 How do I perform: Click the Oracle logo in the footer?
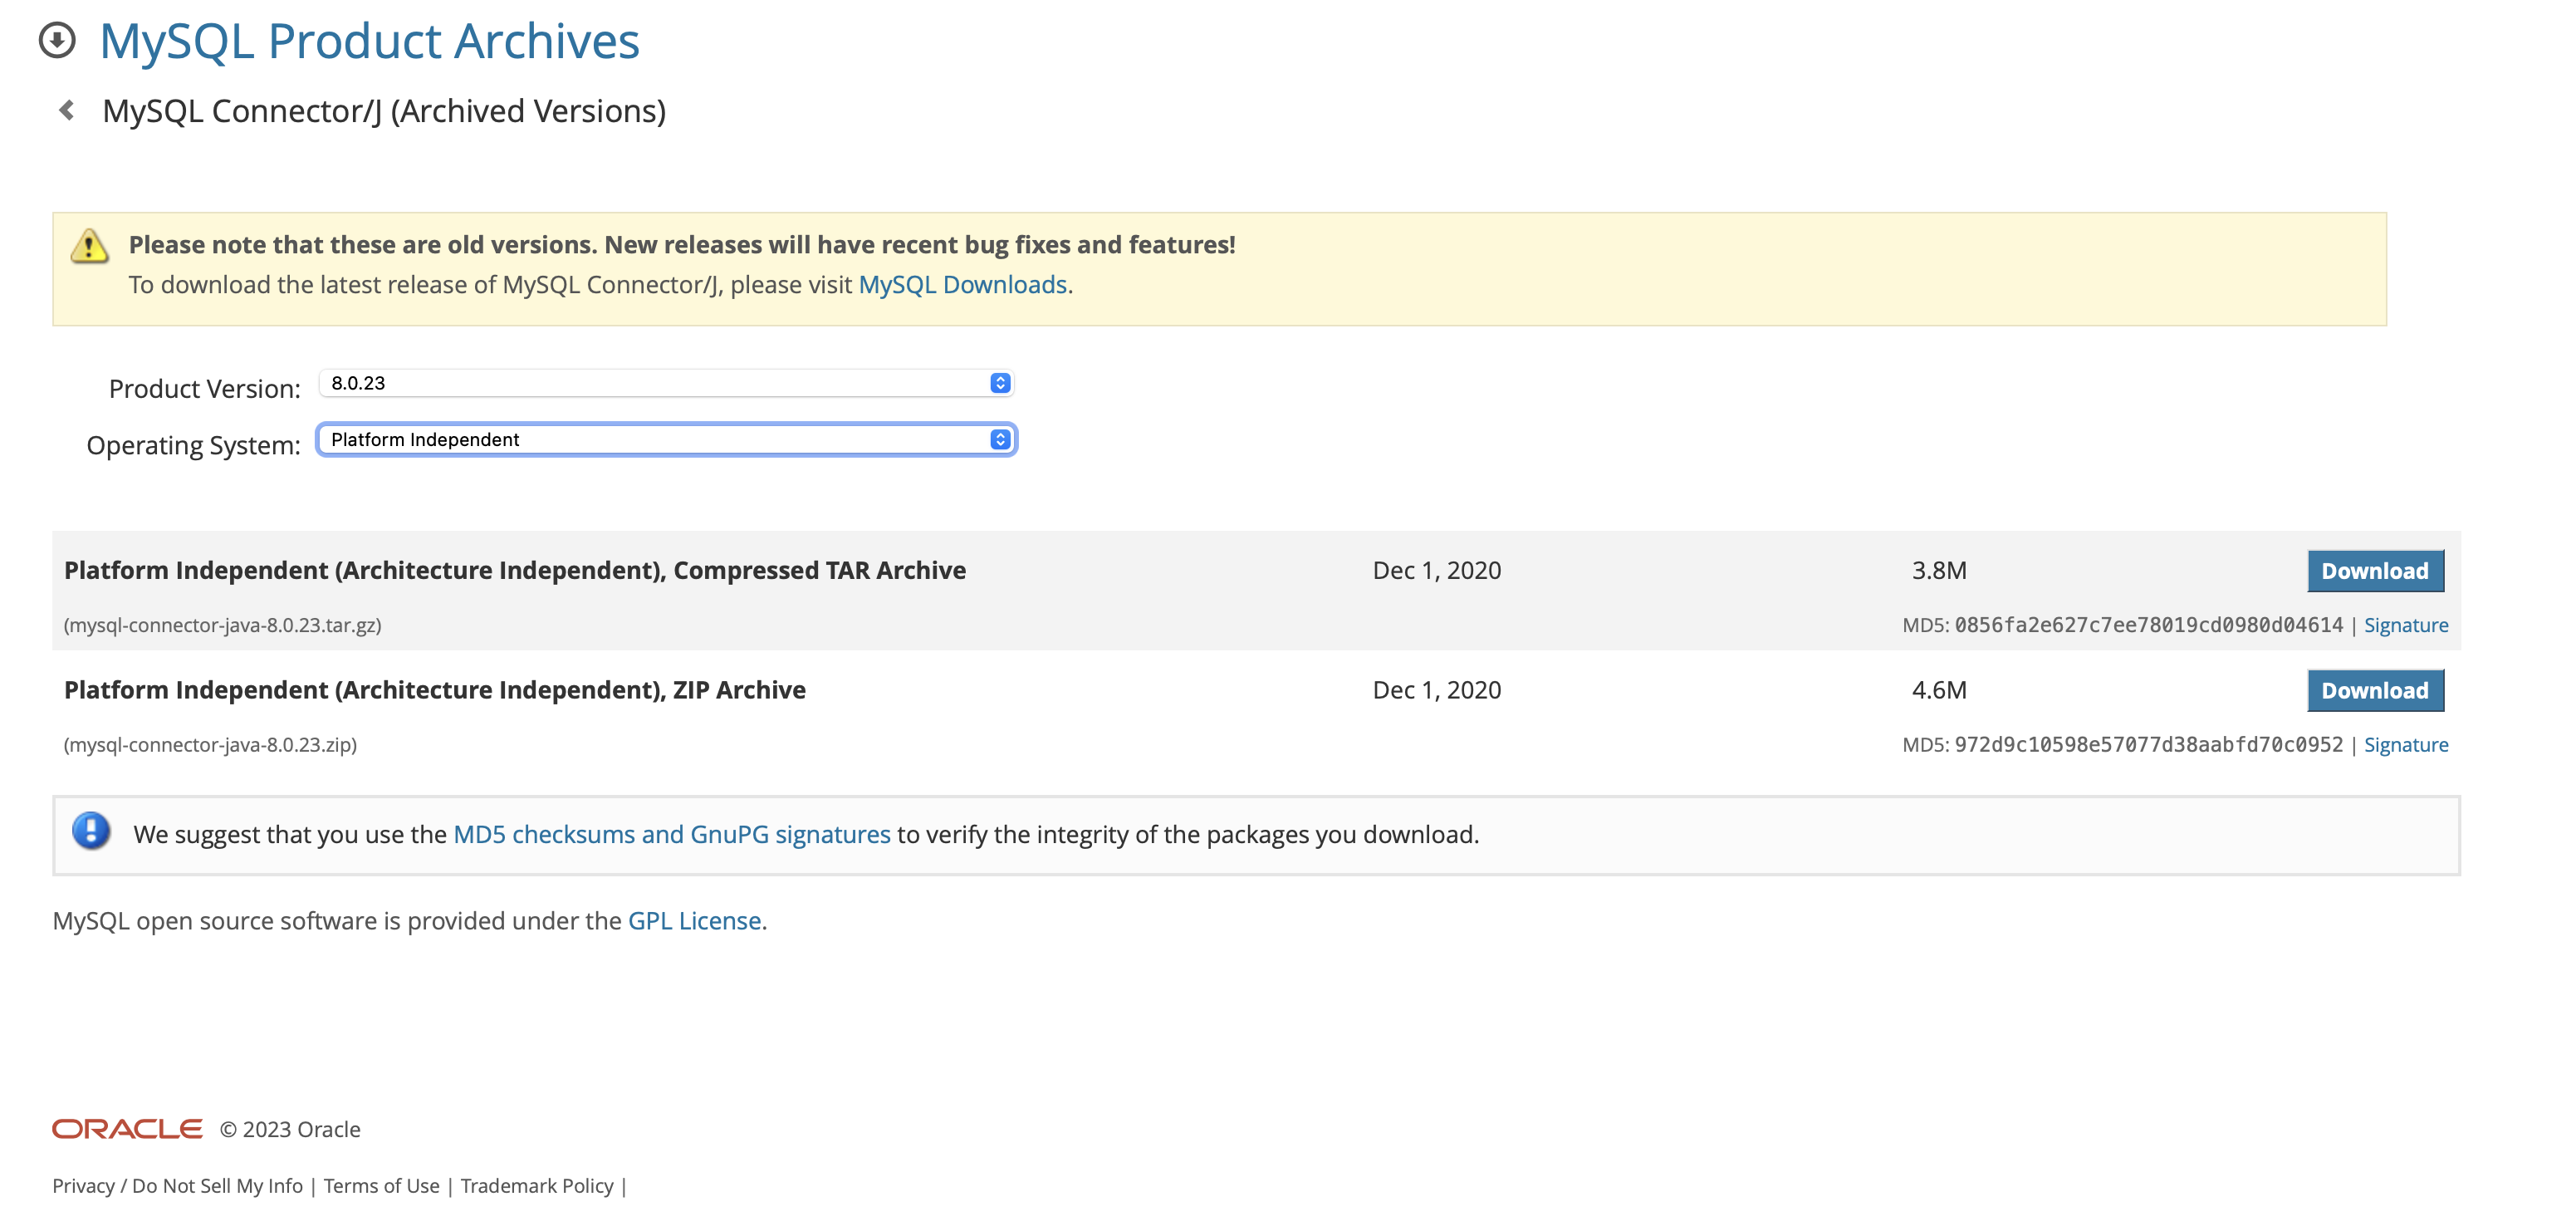(x=127, y=1129)
